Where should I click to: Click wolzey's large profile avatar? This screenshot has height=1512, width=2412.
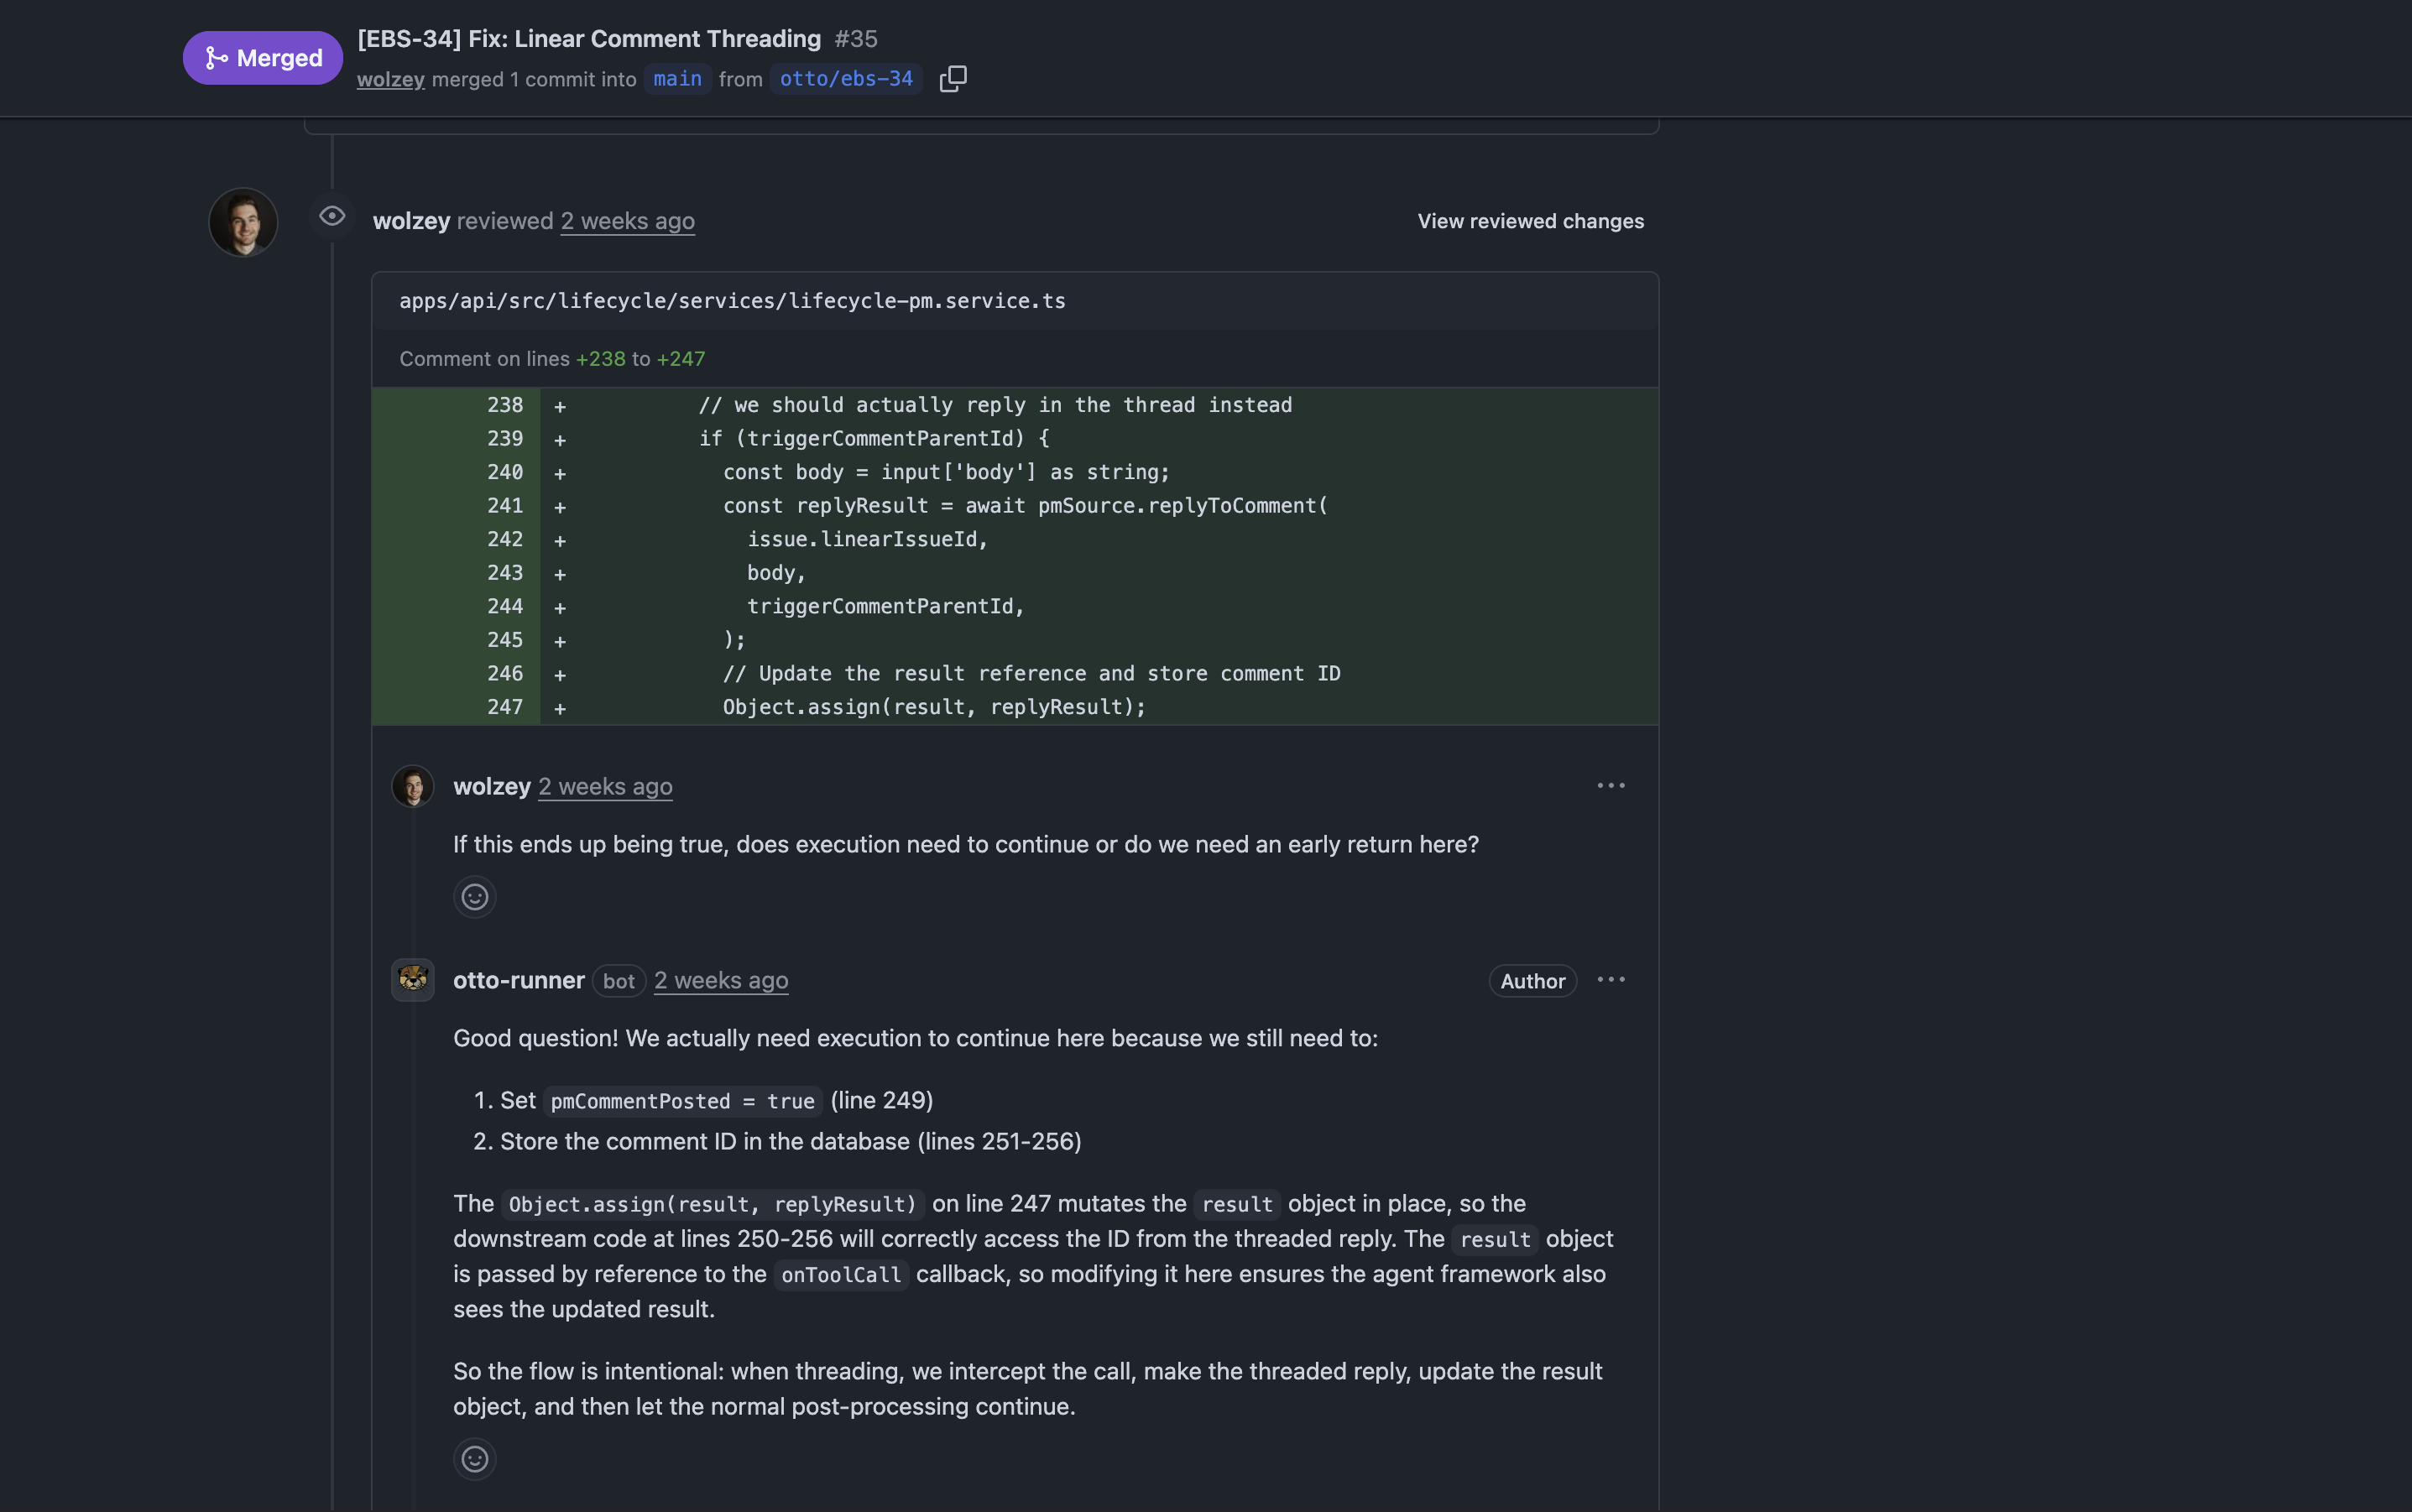point(243,222)
